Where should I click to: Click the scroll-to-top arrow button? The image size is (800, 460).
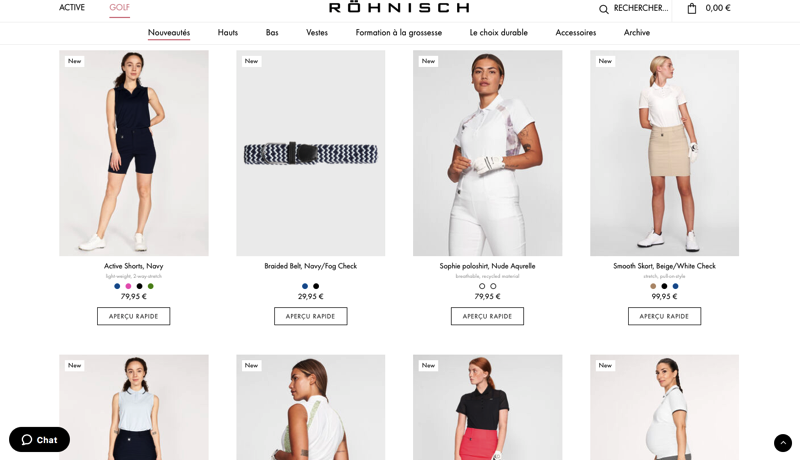point(783,443)
